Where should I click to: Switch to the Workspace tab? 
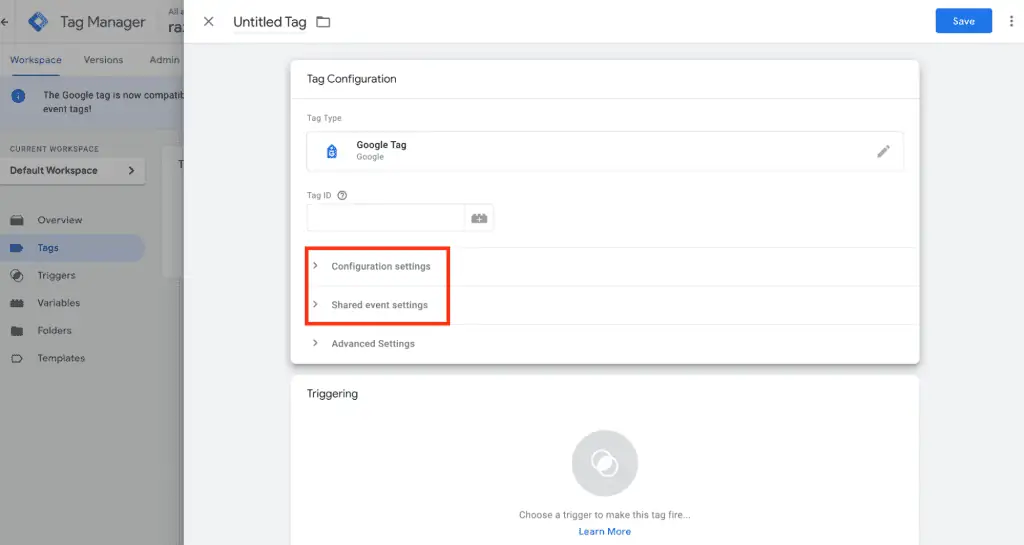click(x=35, y=59)
